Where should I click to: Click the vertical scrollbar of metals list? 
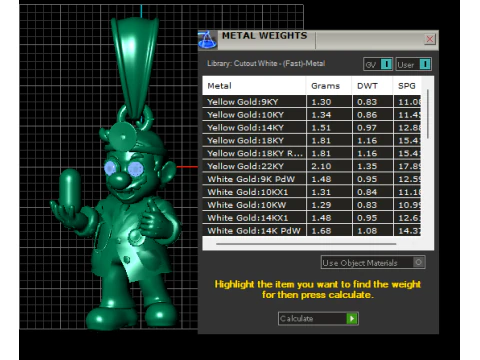428,114
